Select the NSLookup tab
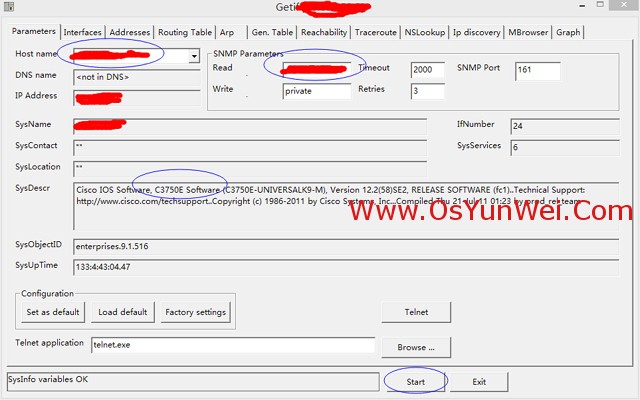The width and height of the screenshot is (640, 400). tap(425, 32)
